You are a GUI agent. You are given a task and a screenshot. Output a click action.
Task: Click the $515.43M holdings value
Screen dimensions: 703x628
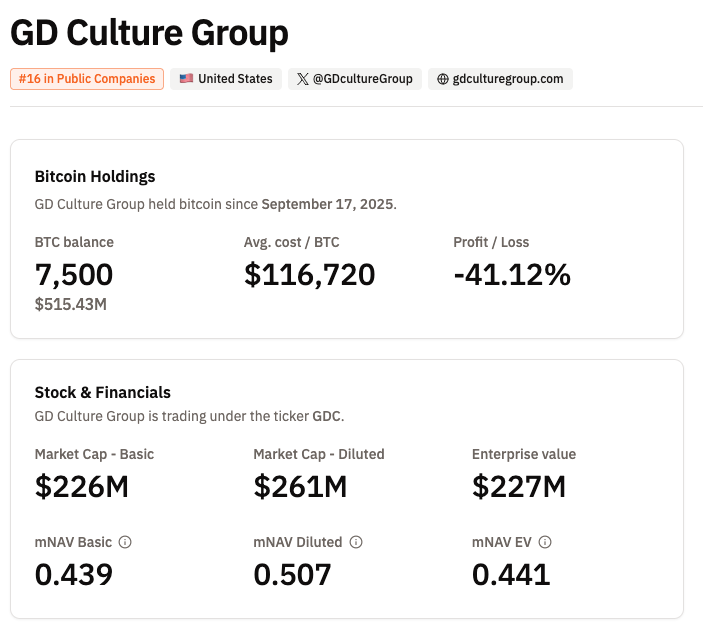coord(70,304)
